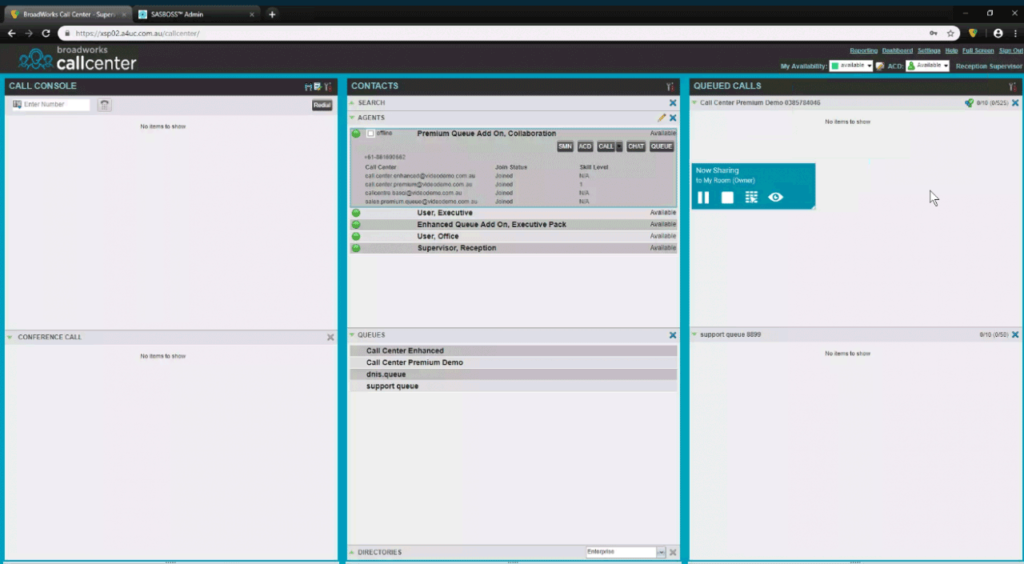
Task: Close the Search panel in Contacts
Action: [673, 103]
